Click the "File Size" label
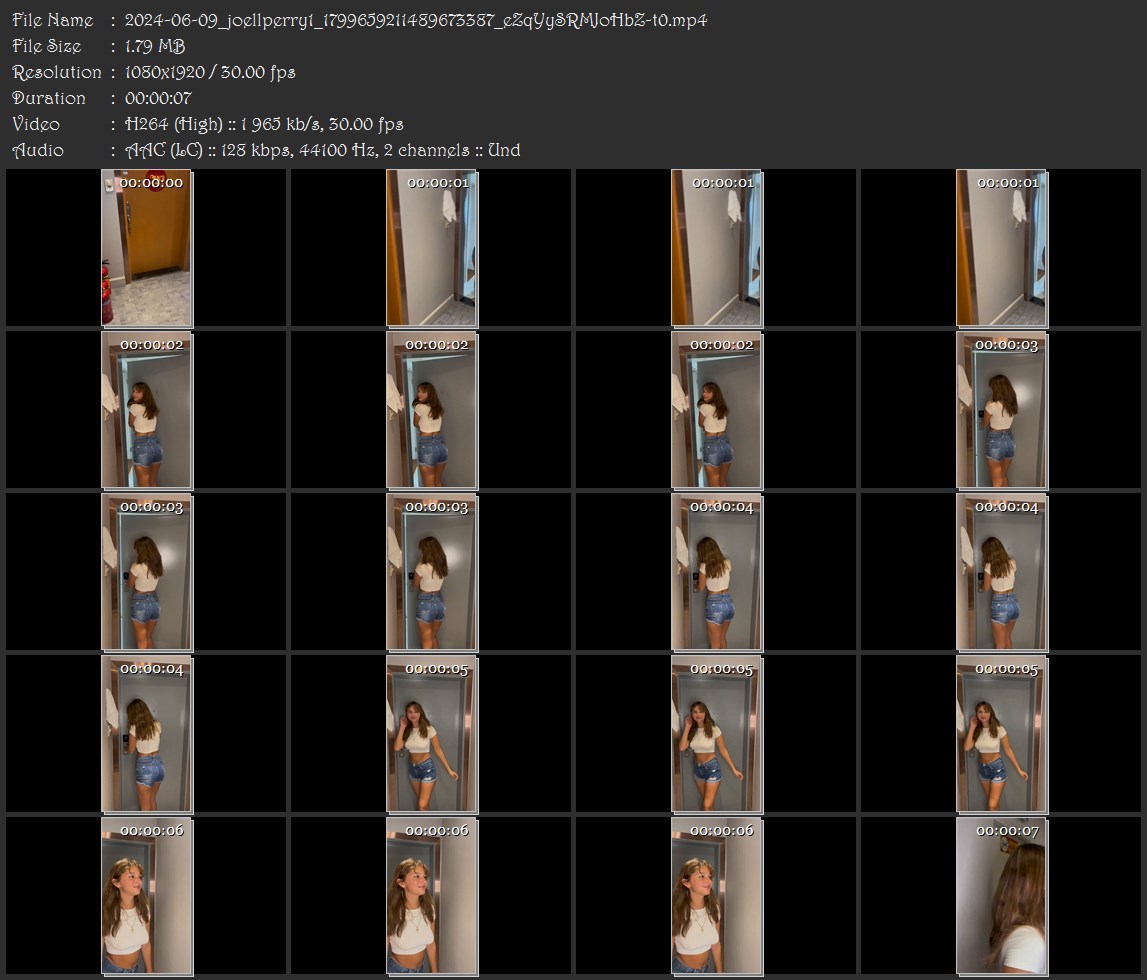 click(x=47, y=46)
